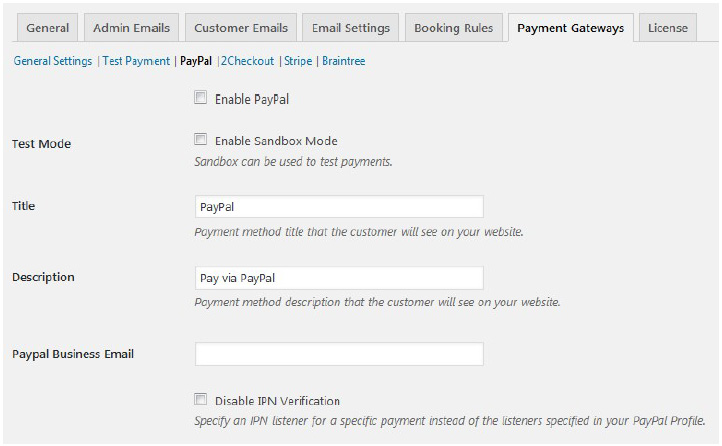The width and height of the screenshot is (722, 446).
Task: Enable Sandbox Mode checkbox
Action: point(201,140)
